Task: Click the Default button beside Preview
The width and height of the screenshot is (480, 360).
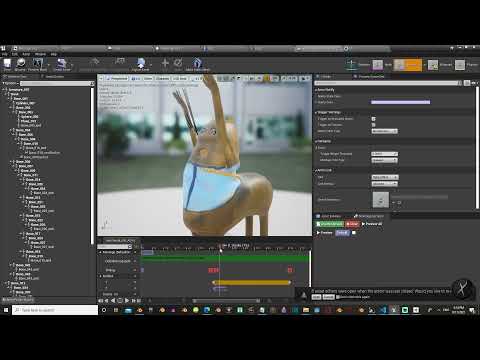Action: pos(342,233)
